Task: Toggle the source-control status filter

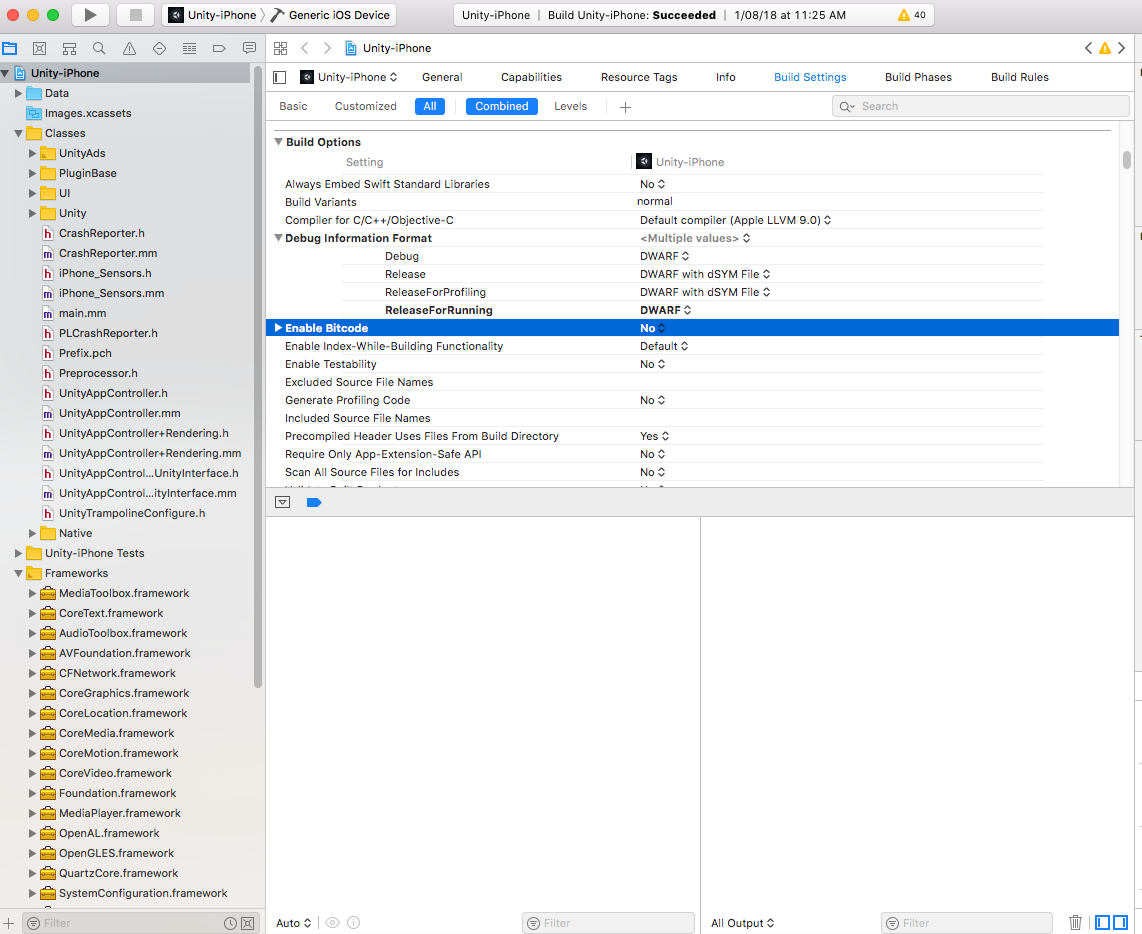Action: tap(248, 923)
